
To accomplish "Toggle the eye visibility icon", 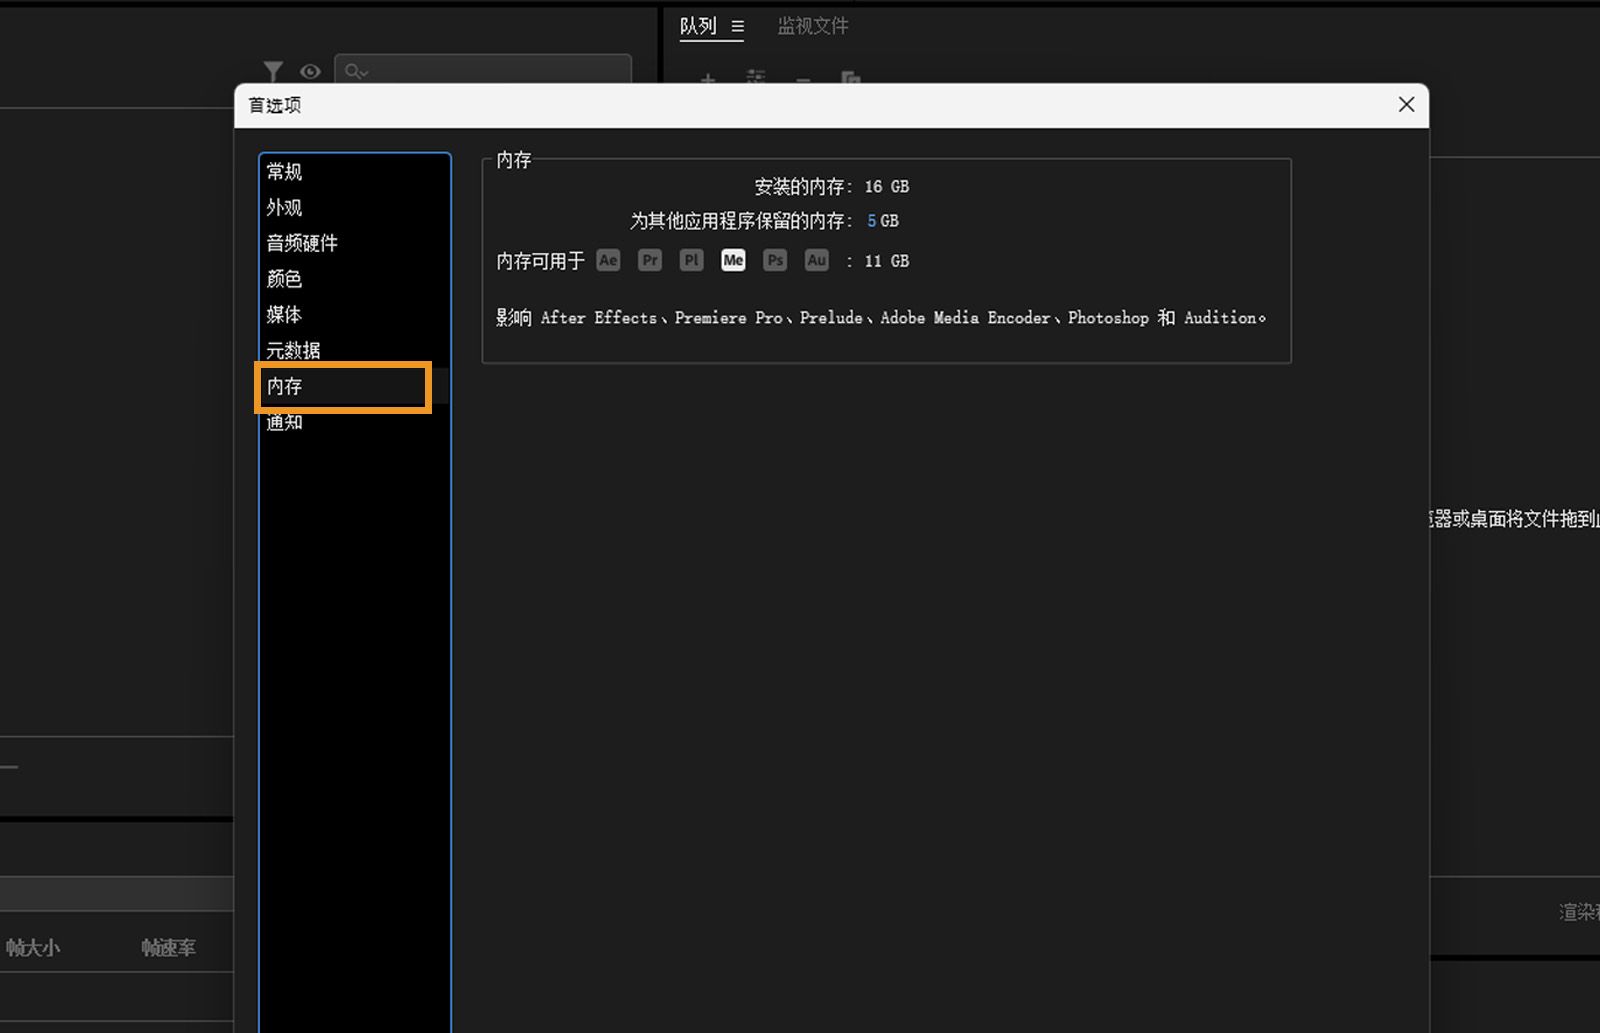I will 310,71.
